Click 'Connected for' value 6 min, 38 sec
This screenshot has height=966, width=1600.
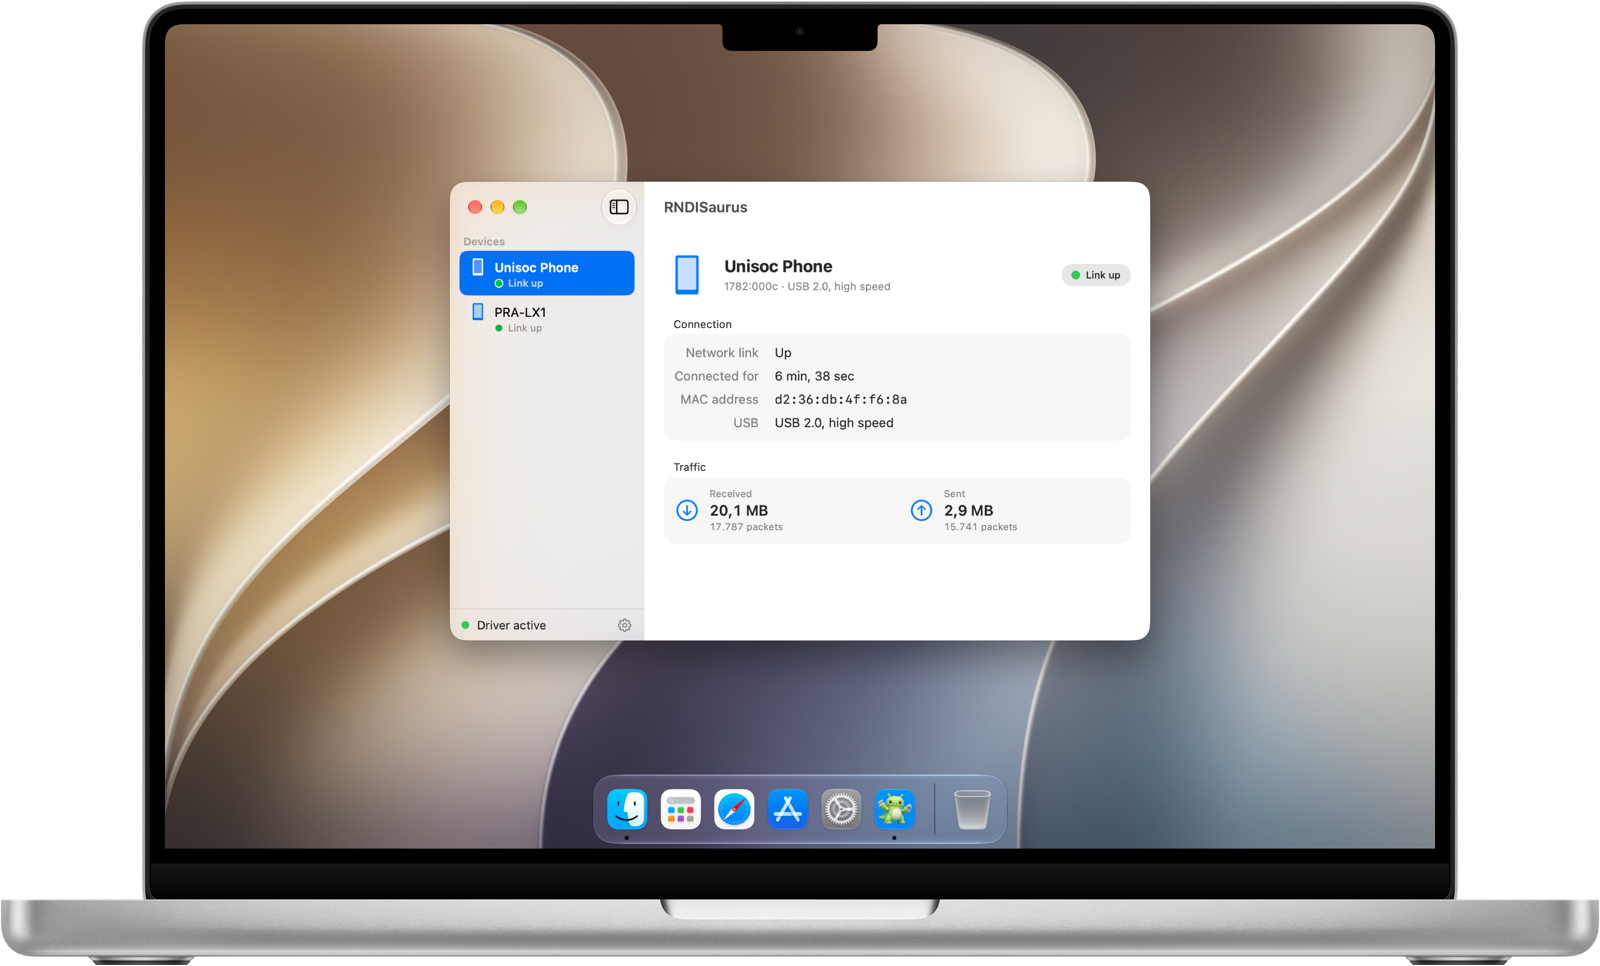tap(814, 376)
